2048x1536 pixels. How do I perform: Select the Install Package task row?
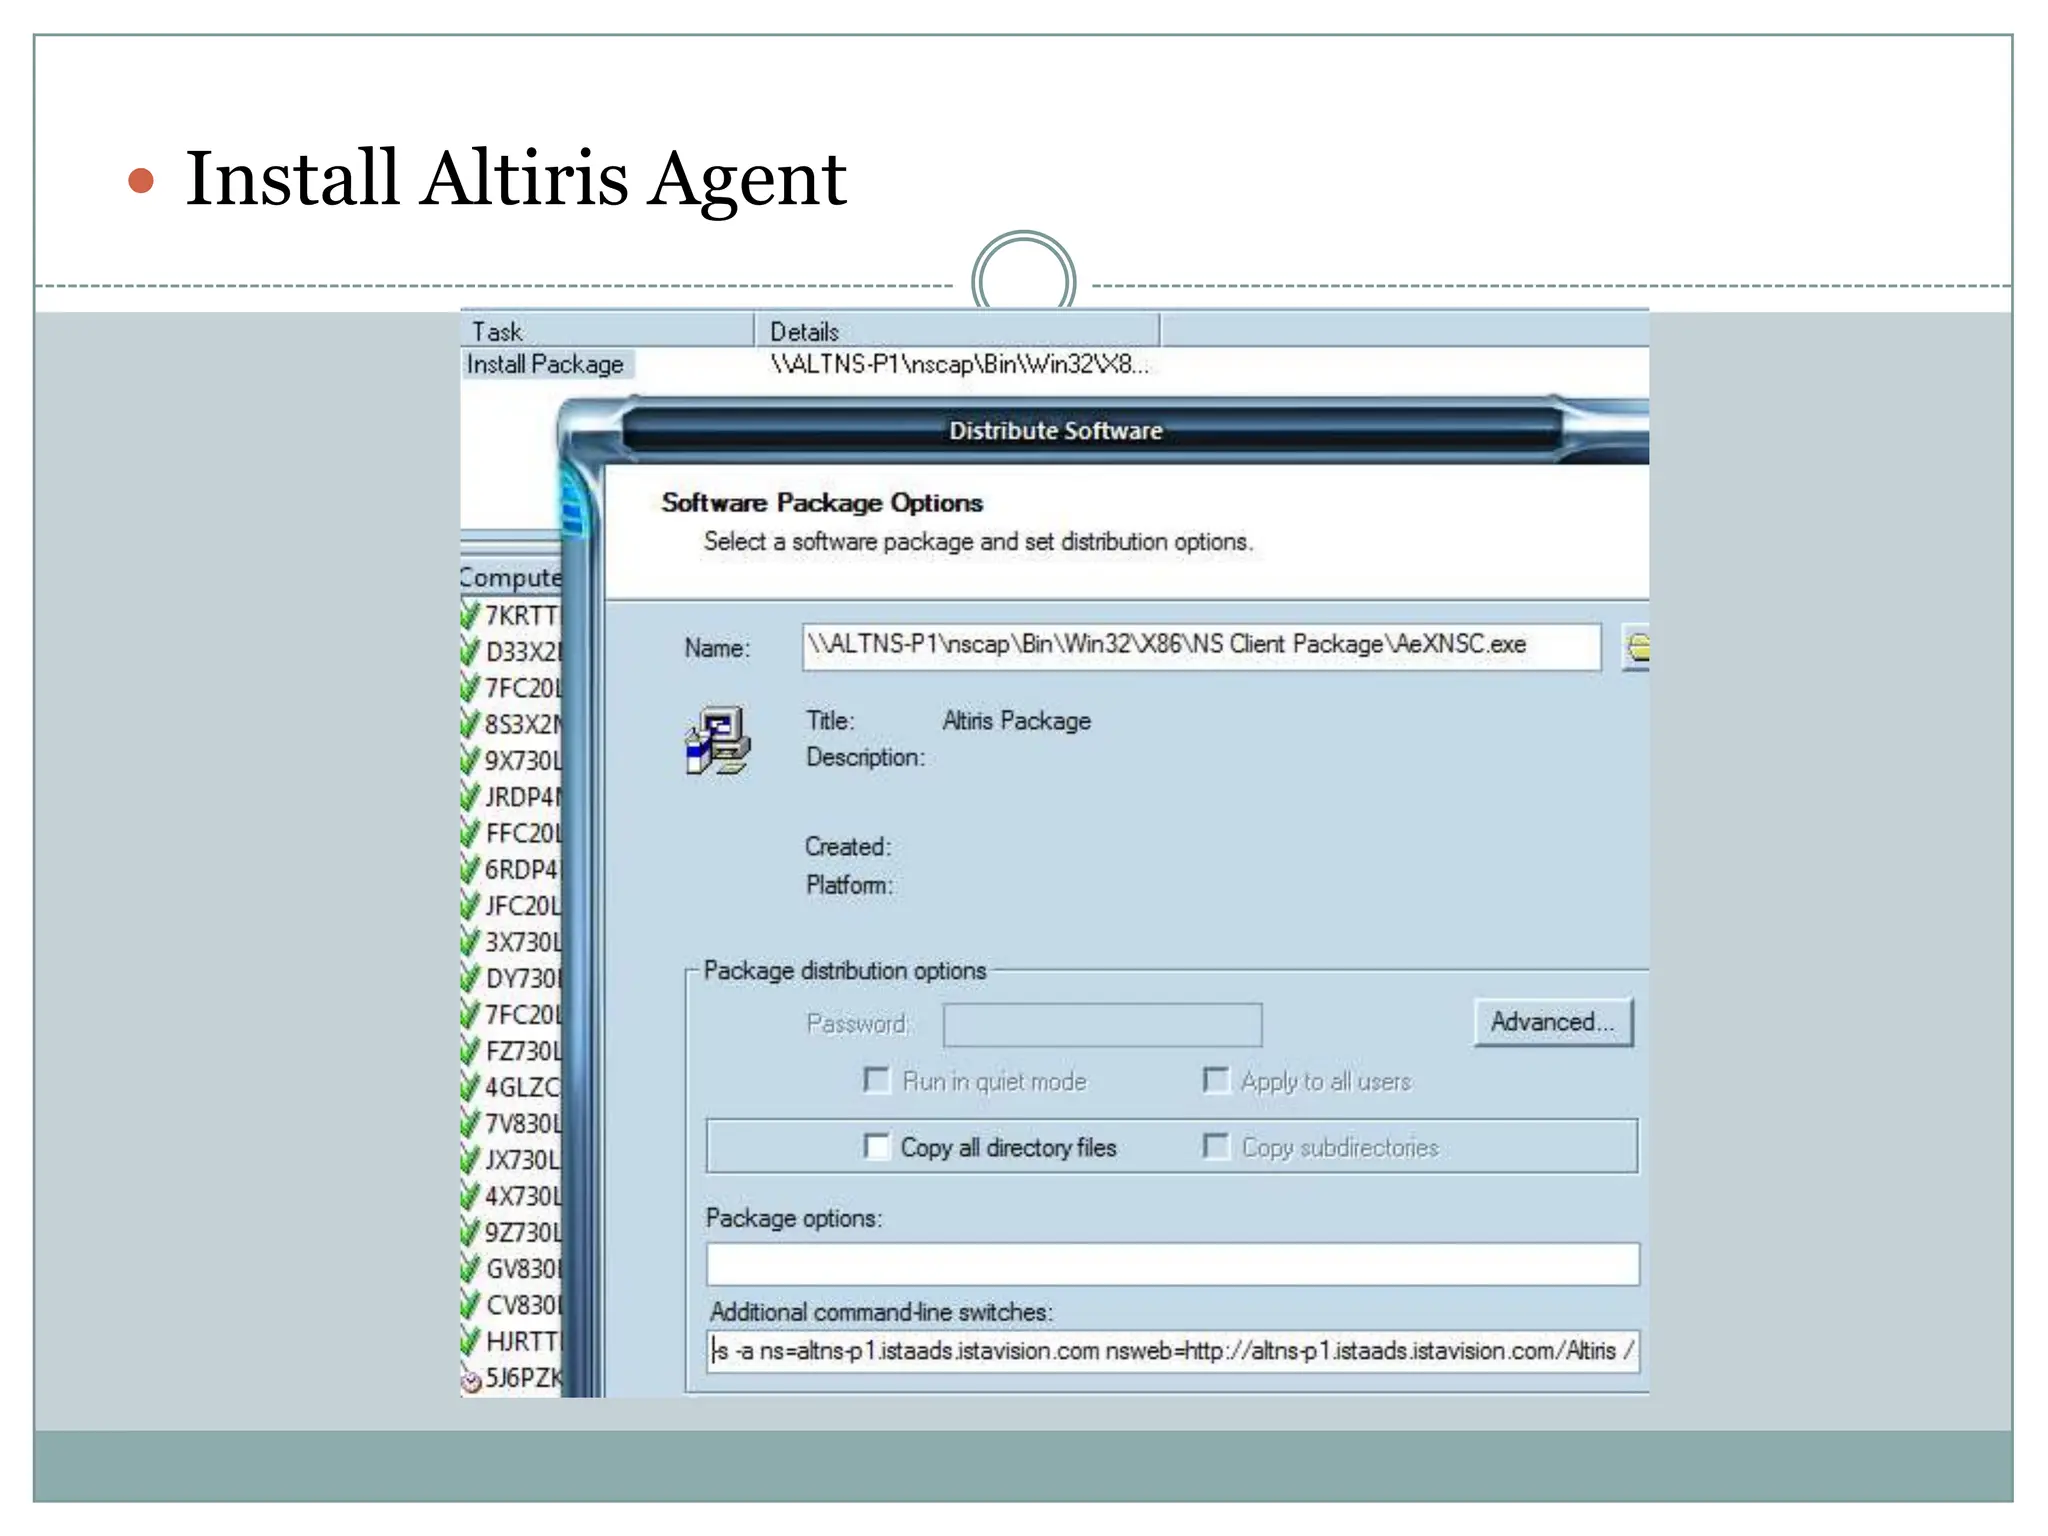[x=546, y=364]
